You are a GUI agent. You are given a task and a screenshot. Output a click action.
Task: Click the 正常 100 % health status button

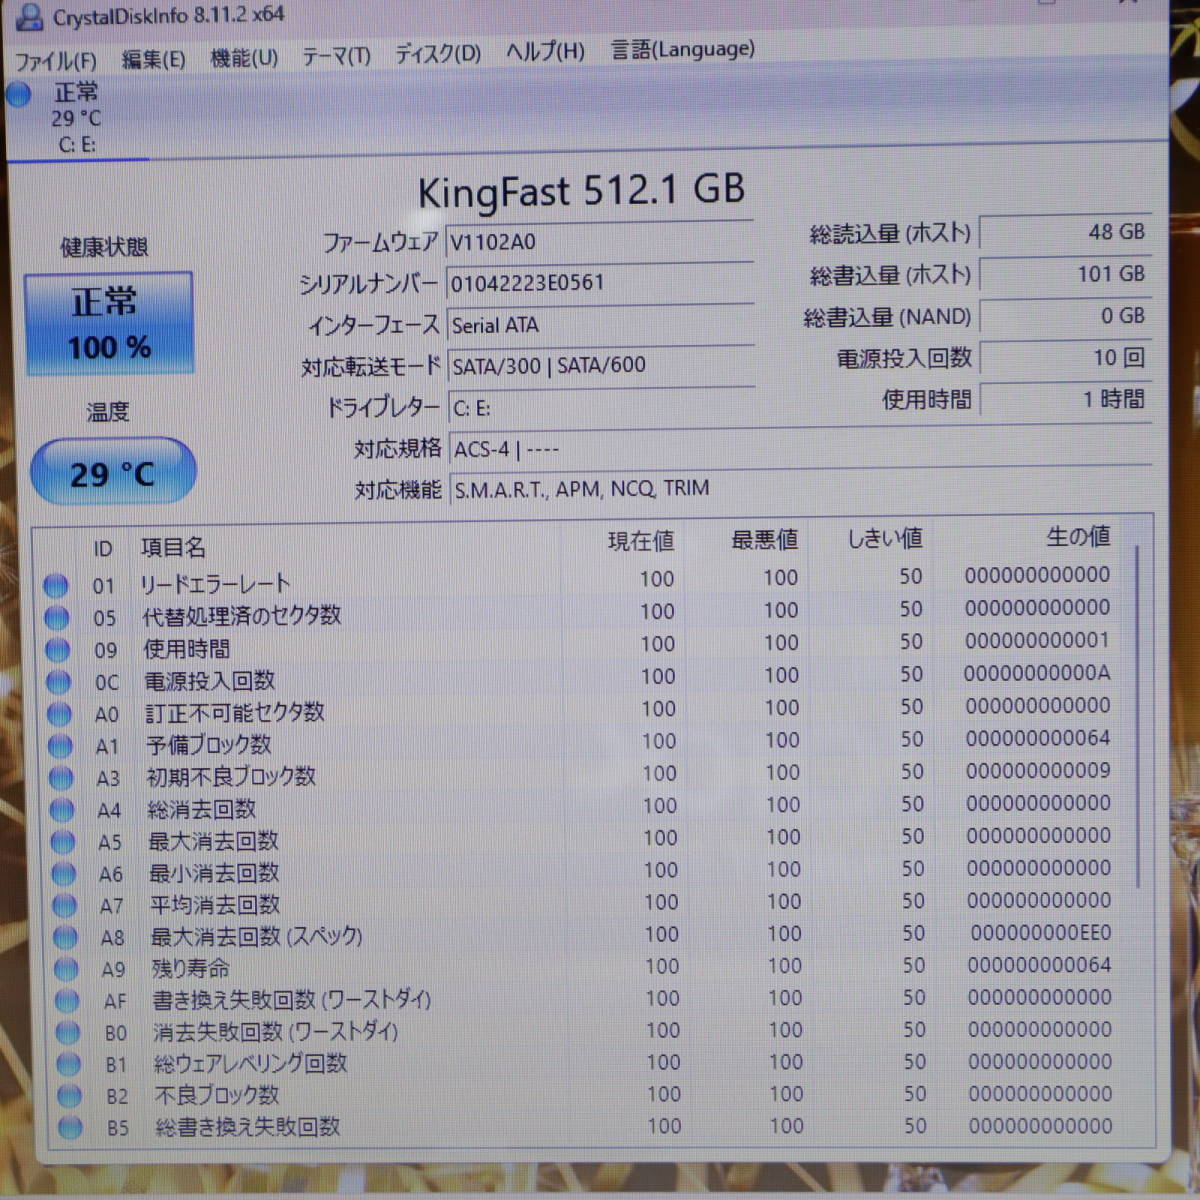109,323
